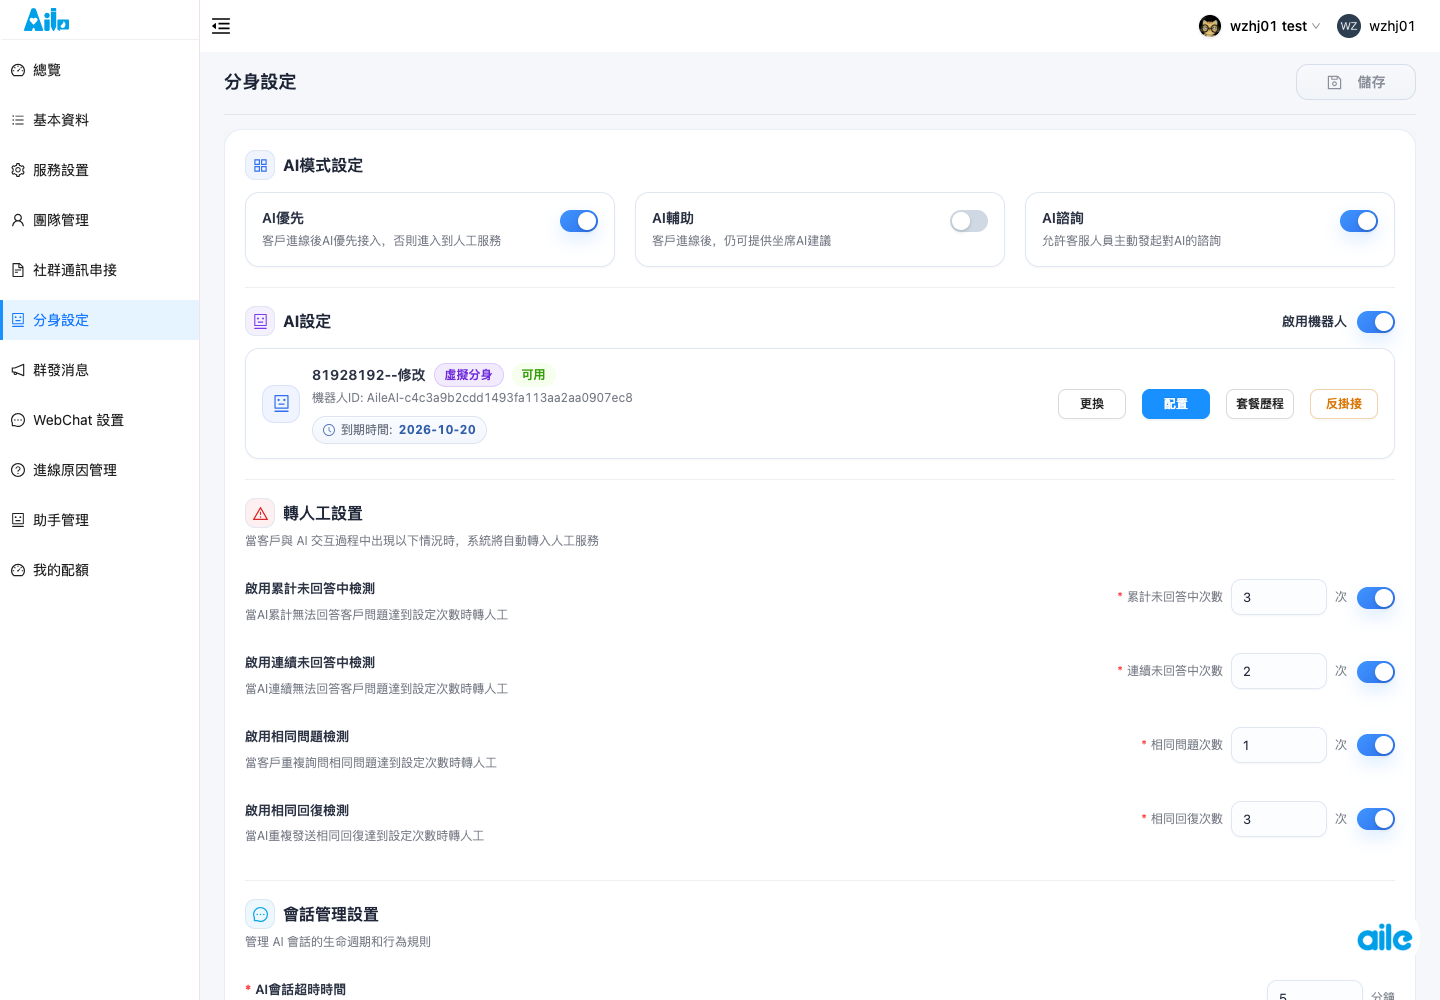1440x1000 pixels.
Task: Collapse the sidebar menu icon
Action: 221,26
